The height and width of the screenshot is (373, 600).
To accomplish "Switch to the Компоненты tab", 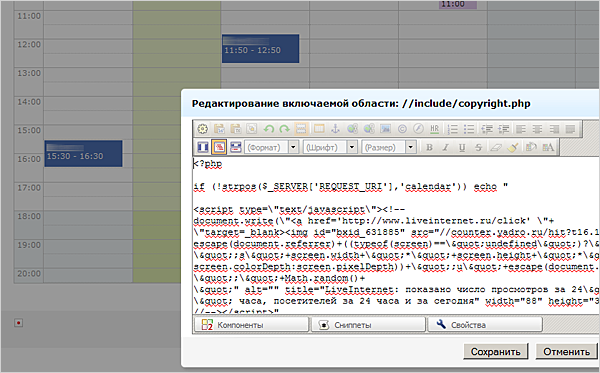I will (x=251, y=325).
